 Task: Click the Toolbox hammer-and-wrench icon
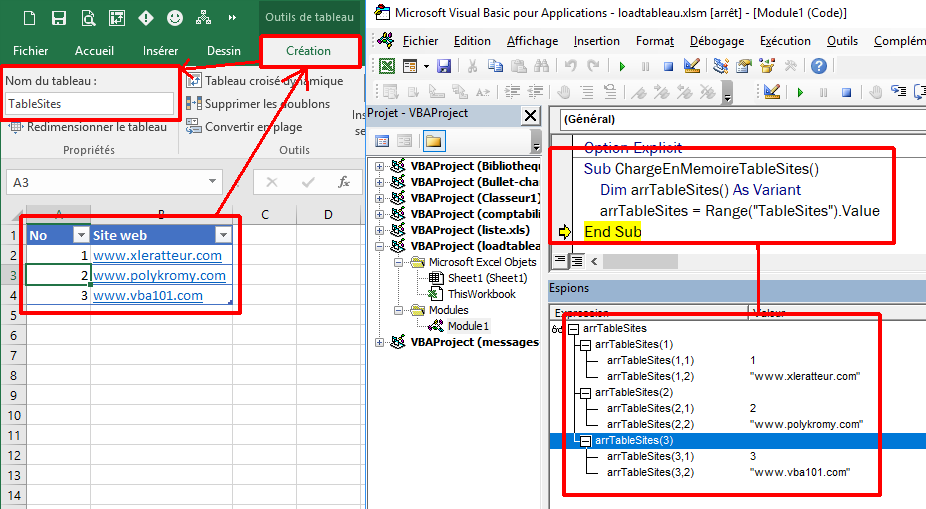tap(790, 66)
